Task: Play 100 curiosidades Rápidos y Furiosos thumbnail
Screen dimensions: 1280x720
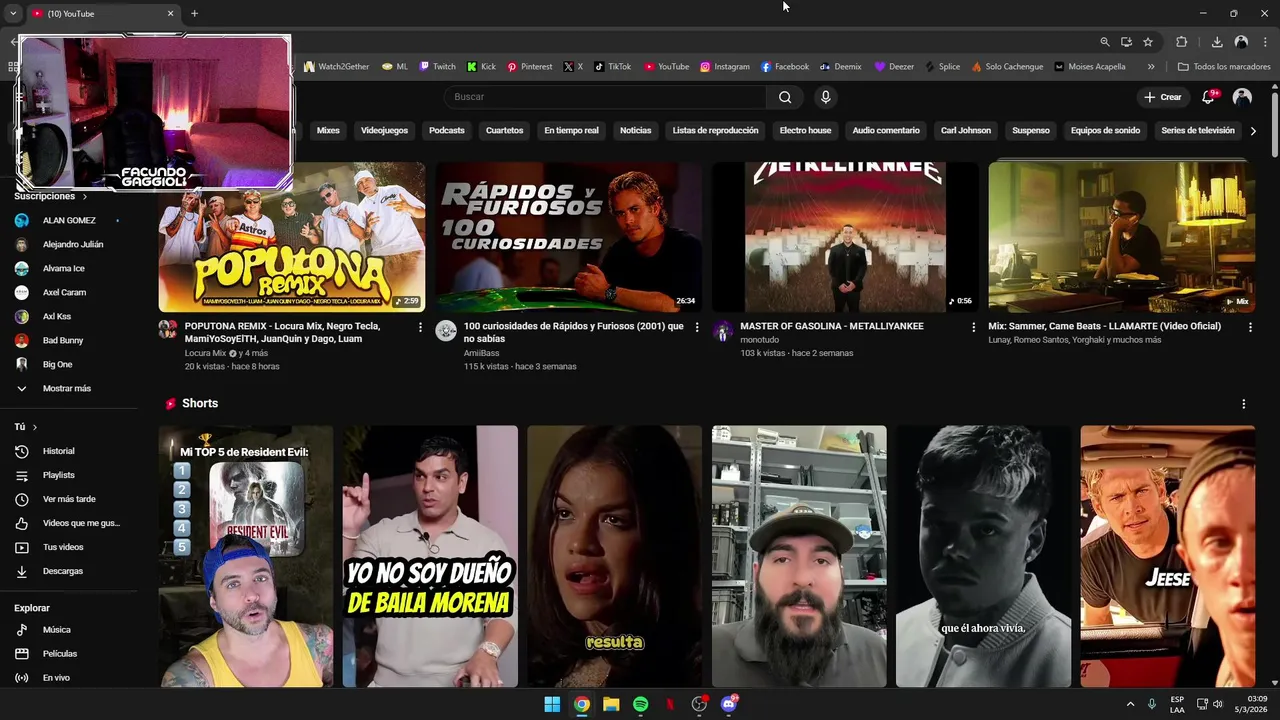Action: (568, 237)
